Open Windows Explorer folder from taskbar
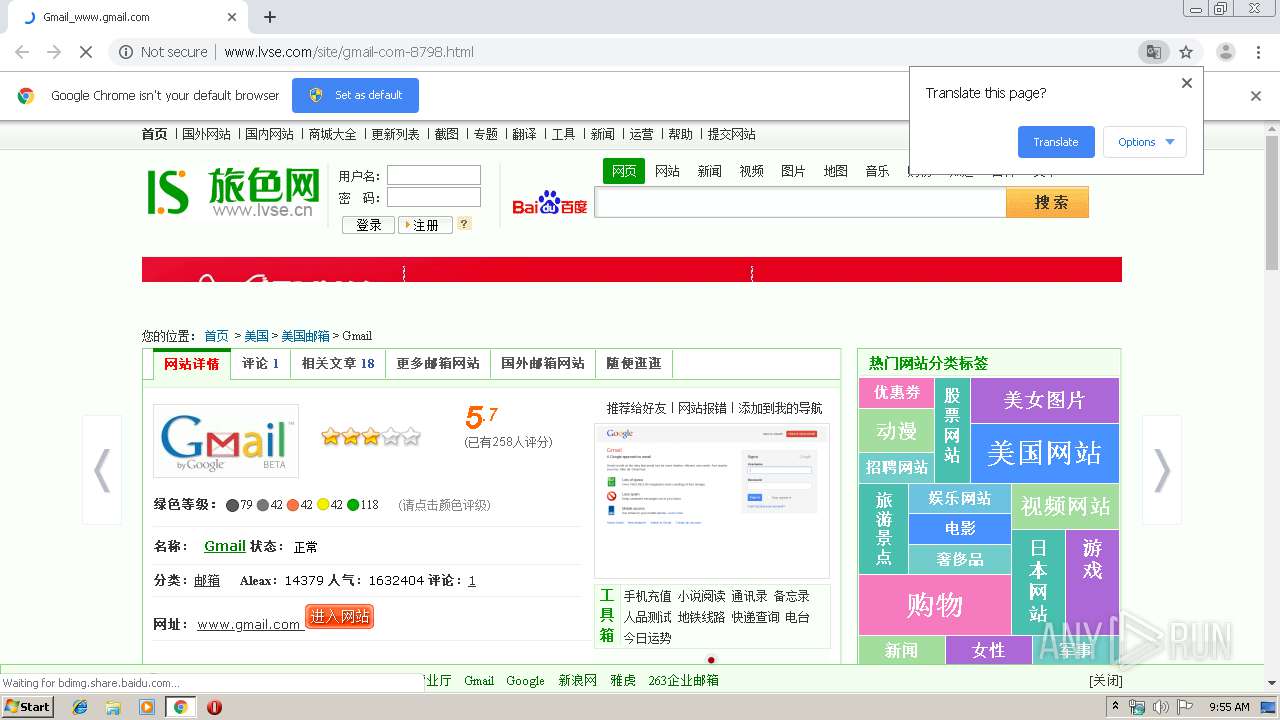 tap(113, 707)
